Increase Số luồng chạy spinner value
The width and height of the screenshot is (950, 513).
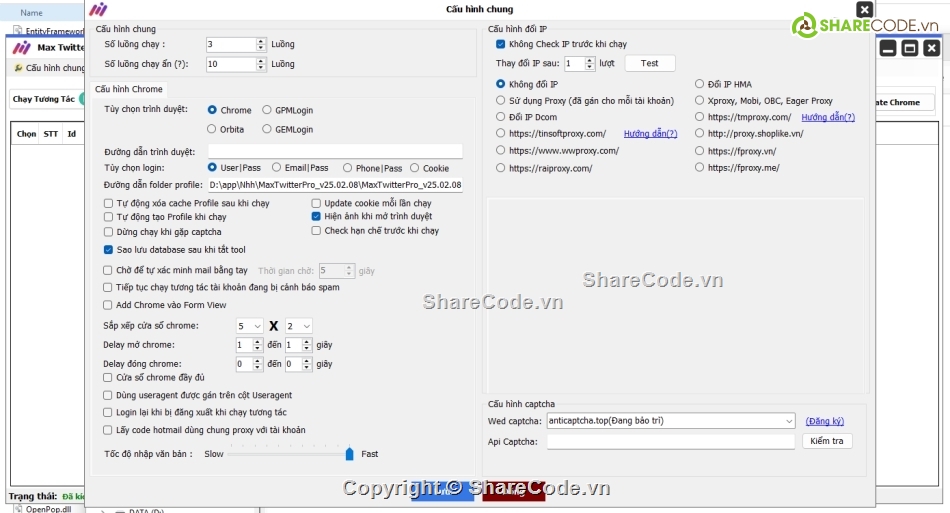click(261, 41)
